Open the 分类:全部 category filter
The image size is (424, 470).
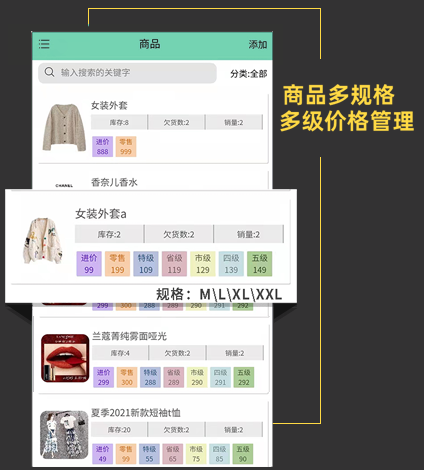pyautogui.click(x=249, y=74)
